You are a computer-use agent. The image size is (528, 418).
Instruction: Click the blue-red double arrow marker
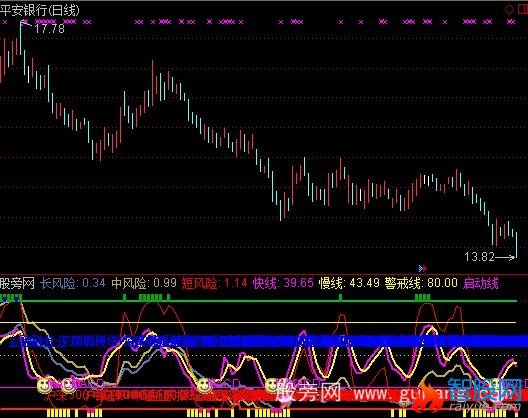click(x=423, y=268)
